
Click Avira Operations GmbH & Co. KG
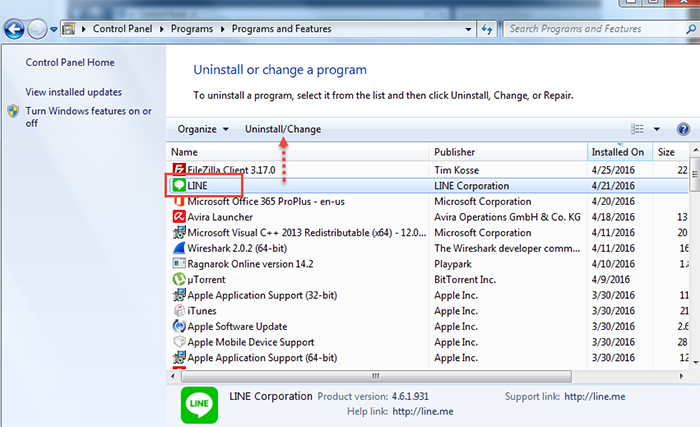(508, 217)
